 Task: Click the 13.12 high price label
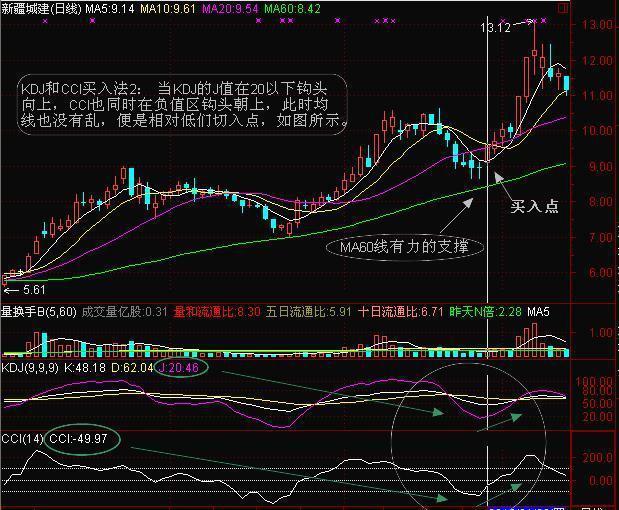point(495,27)
